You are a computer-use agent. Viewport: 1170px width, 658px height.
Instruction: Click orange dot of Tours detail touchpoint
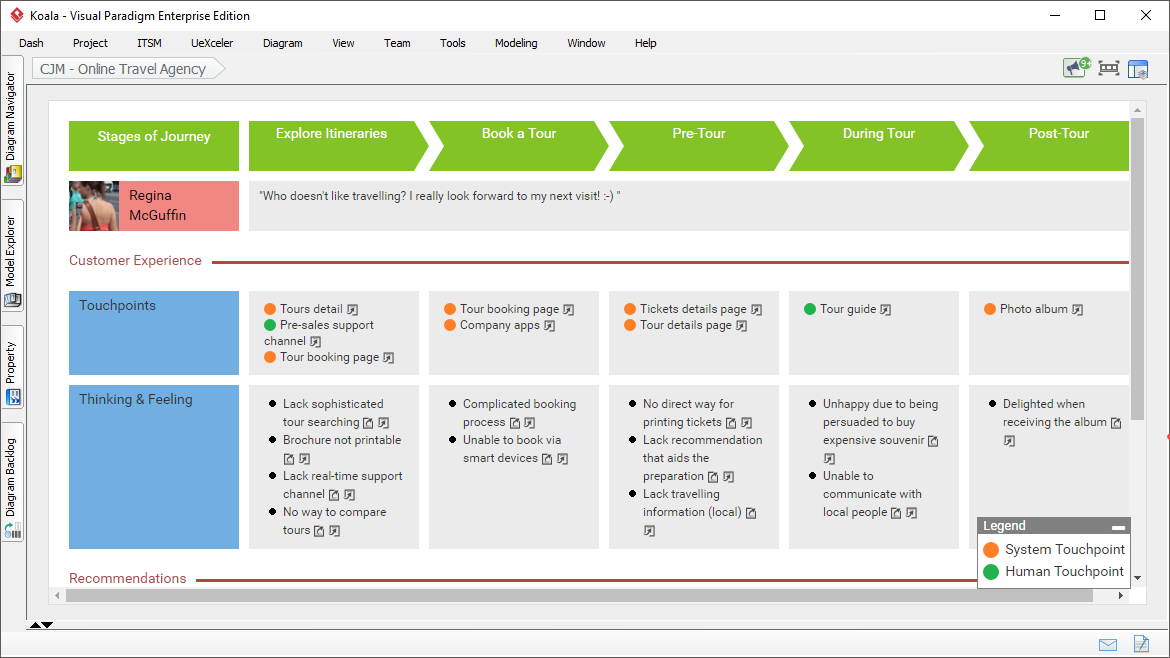270,309
